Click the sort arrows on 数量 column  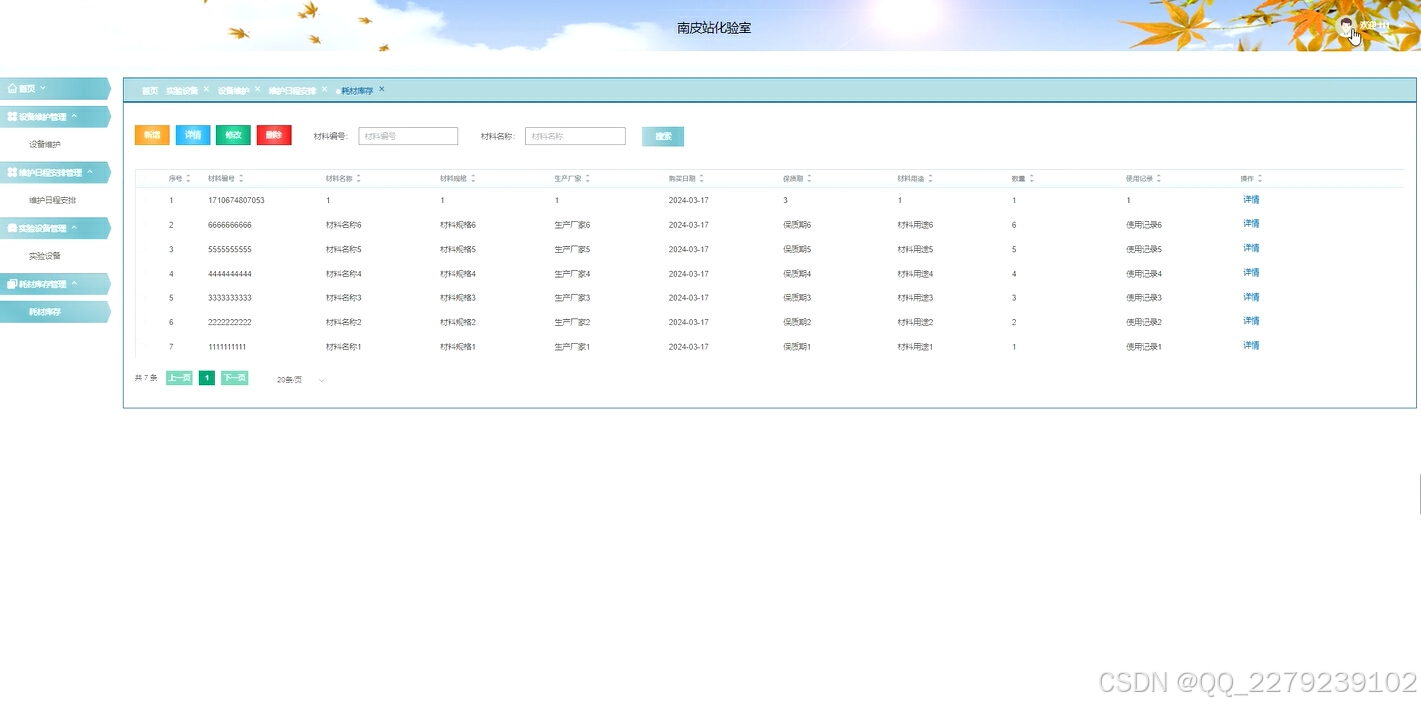(x=1031, y=177)
